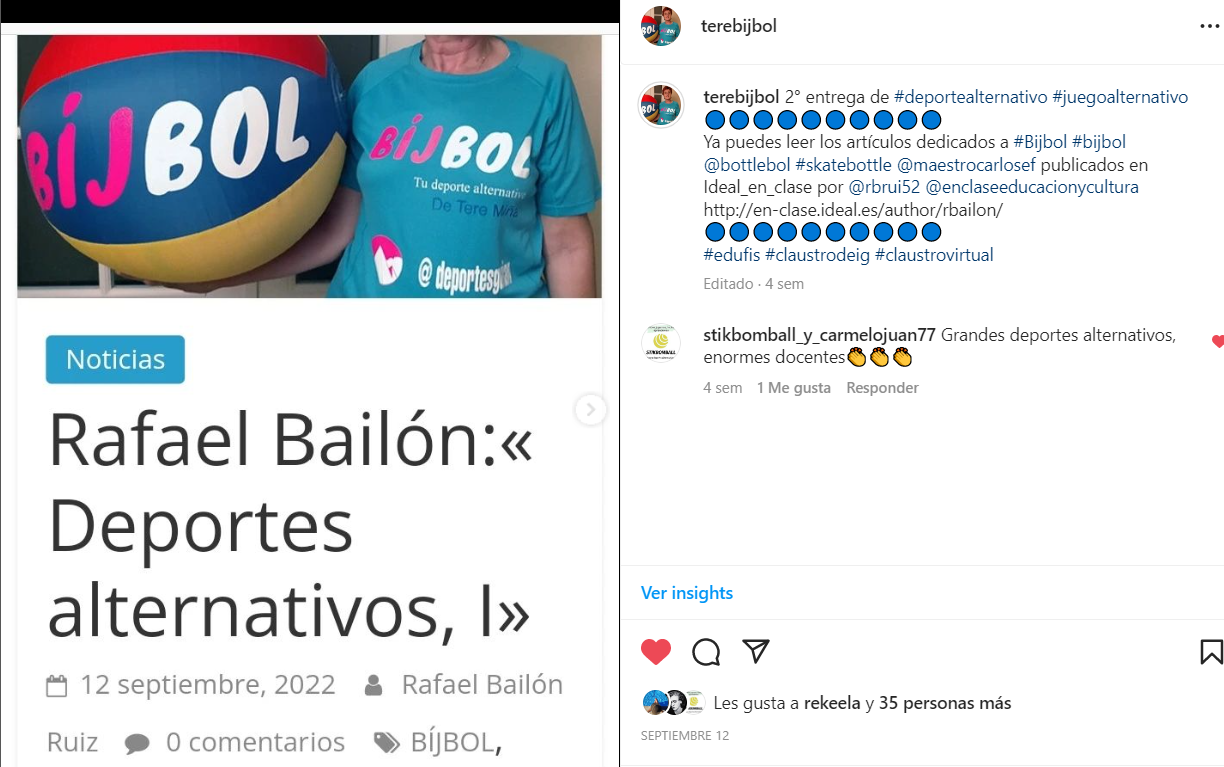Click the liker avatars next to Les gusta

[674, 703]
